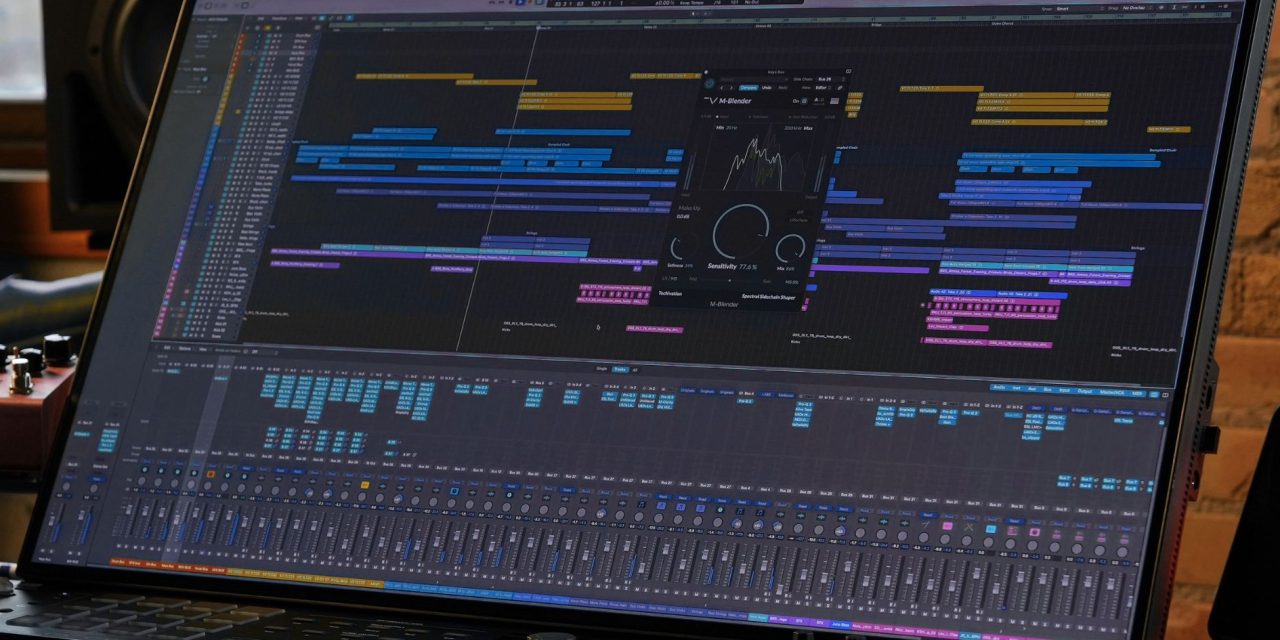
Task: Open the mixer Options menu
Action: point(184,349)
